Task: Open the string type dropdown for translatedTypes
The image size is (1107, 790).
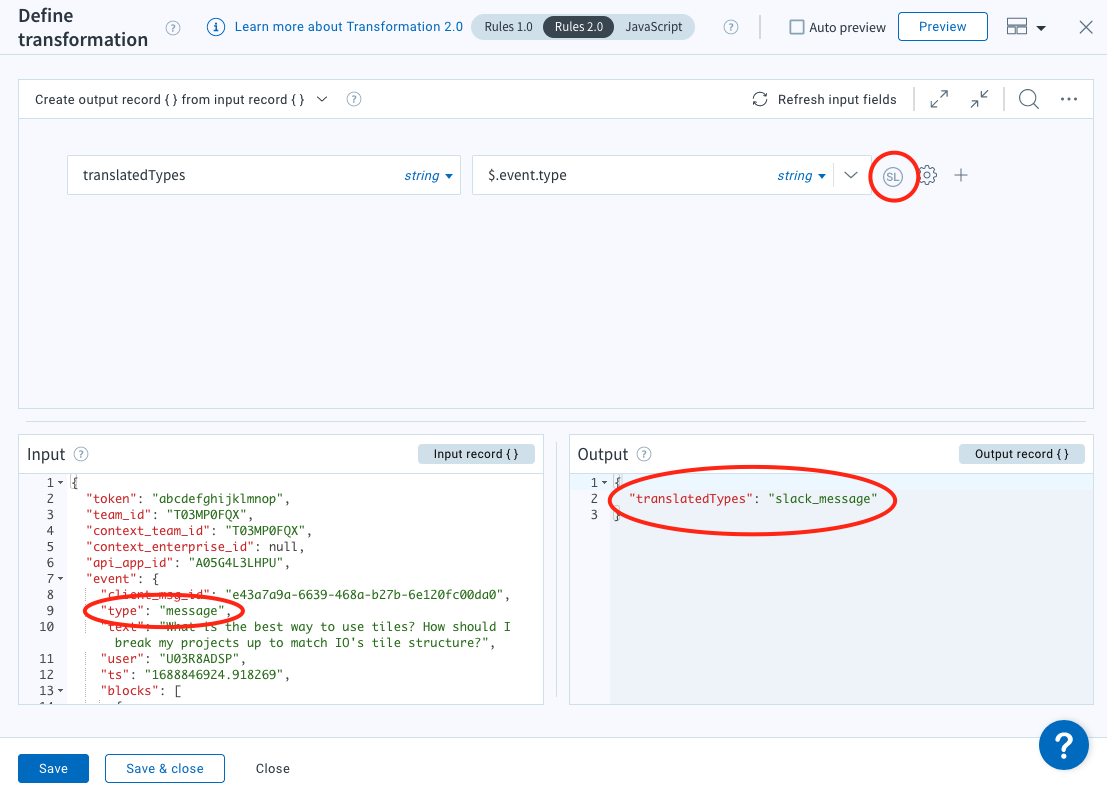Action: [x=428, y=175]
